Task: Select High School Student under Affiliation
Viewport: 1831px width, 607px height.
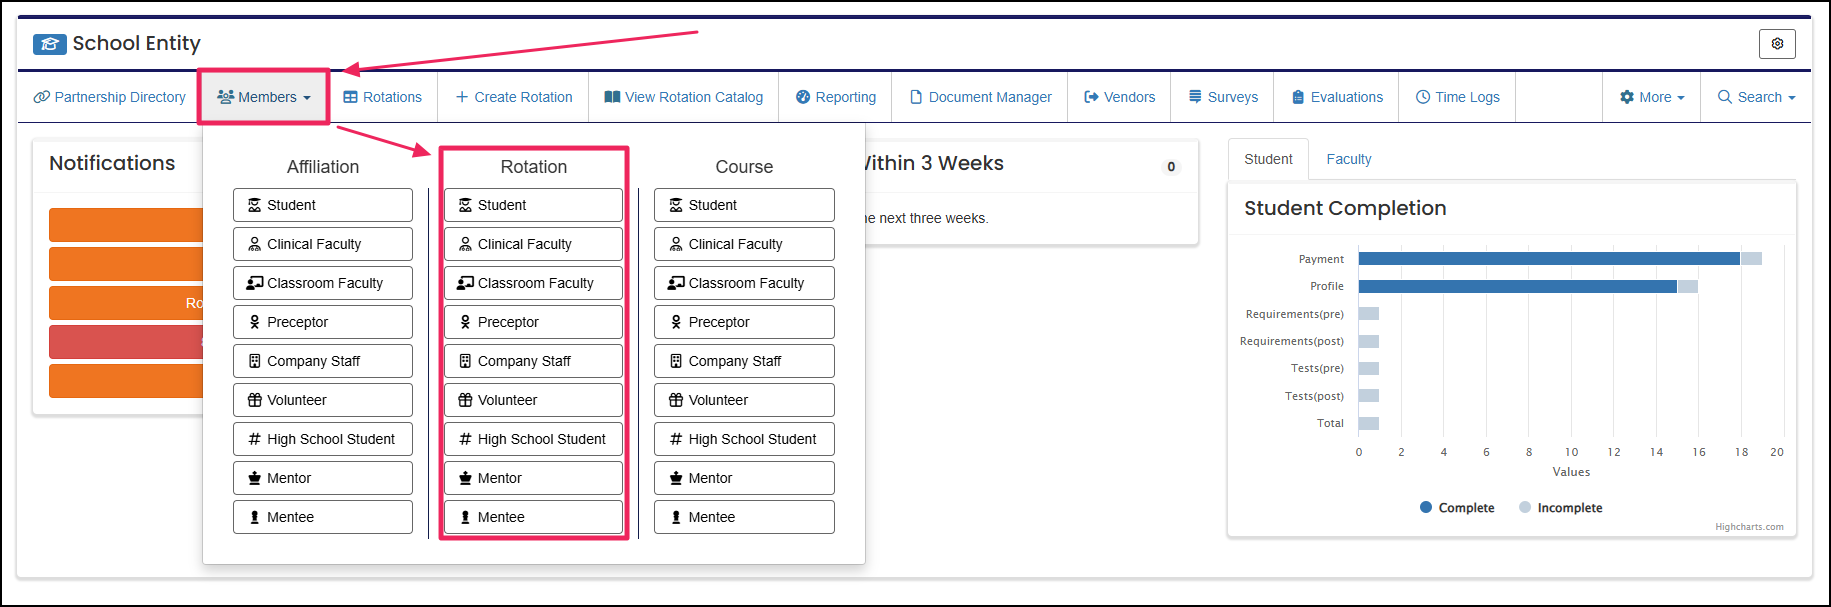Action: tap(323, 439)
